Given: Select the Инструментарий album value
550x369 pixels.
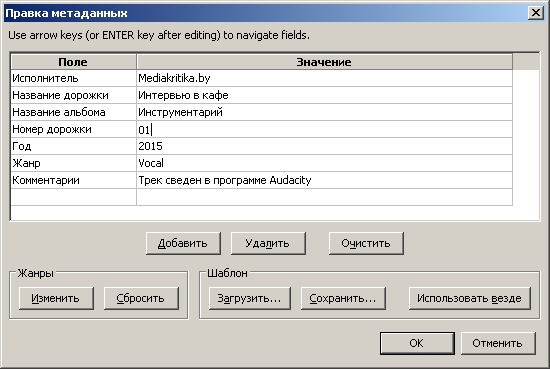Looking at the screenshot, I should [x=324, y=112].
